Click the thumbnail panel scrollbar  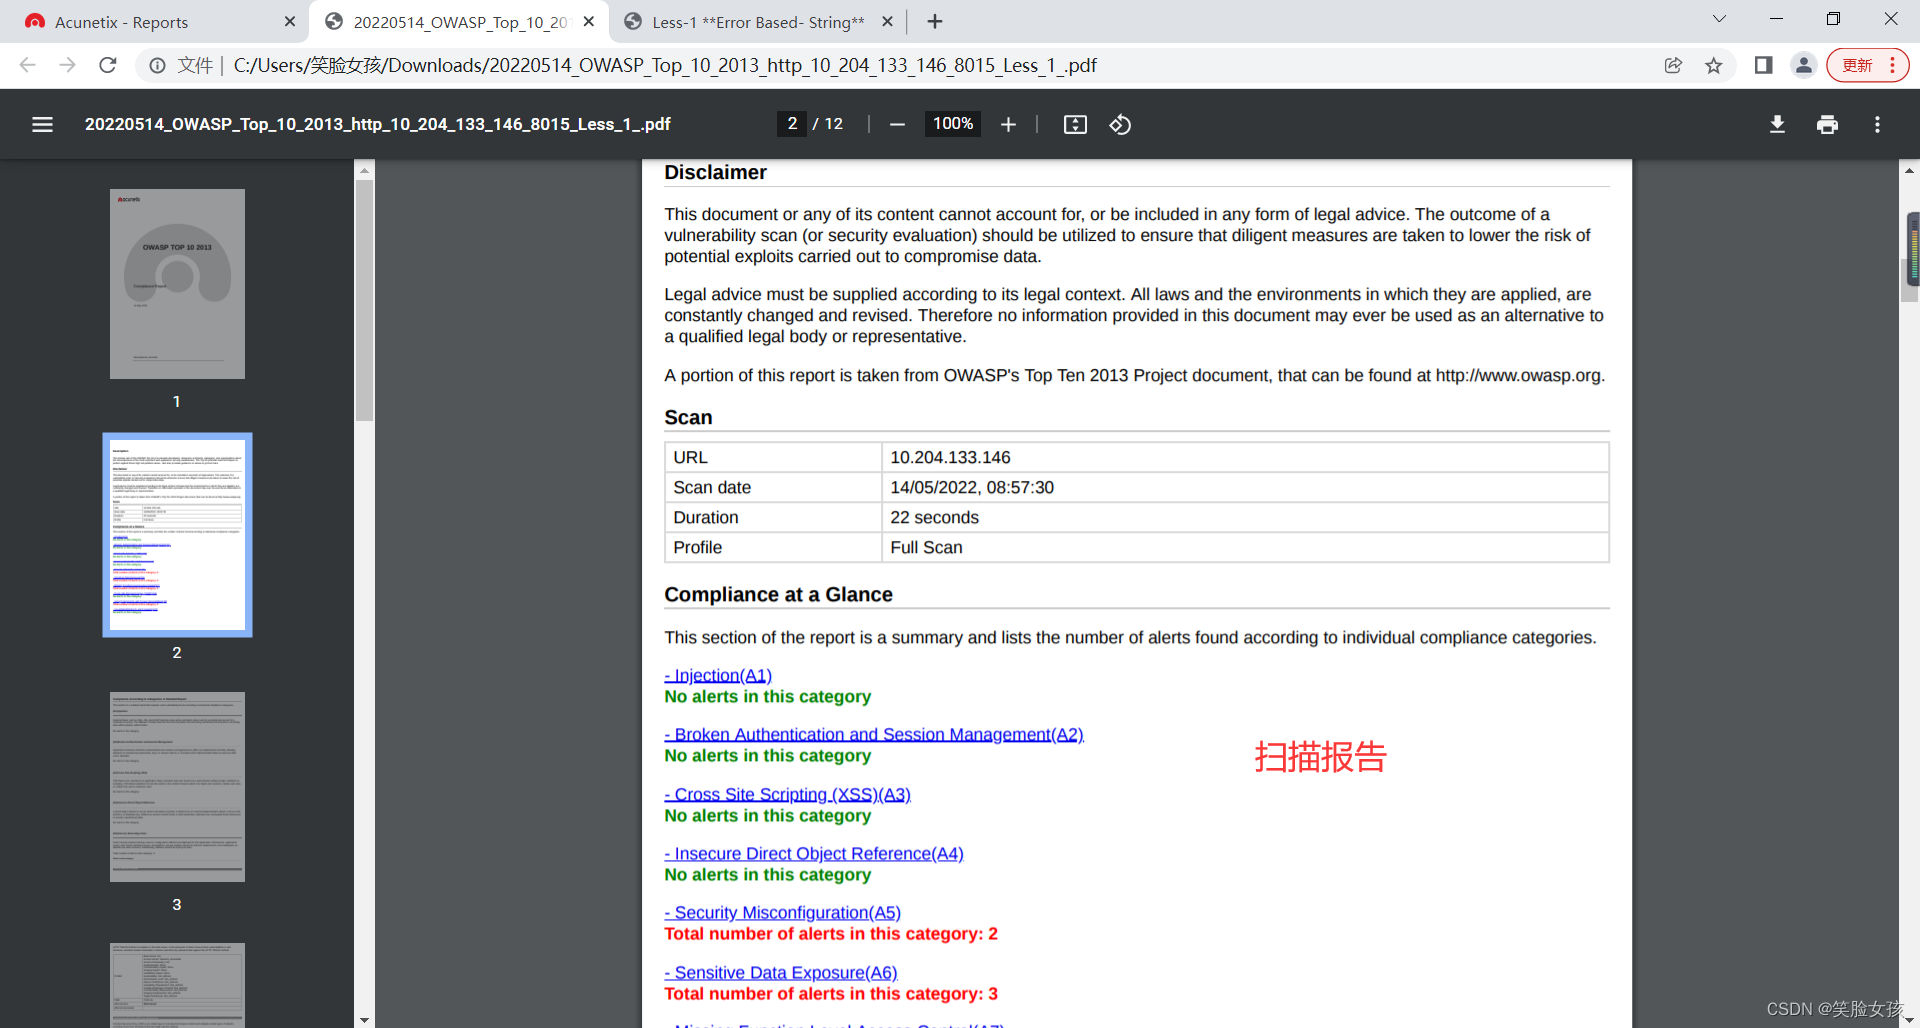(x=364, y=300)
